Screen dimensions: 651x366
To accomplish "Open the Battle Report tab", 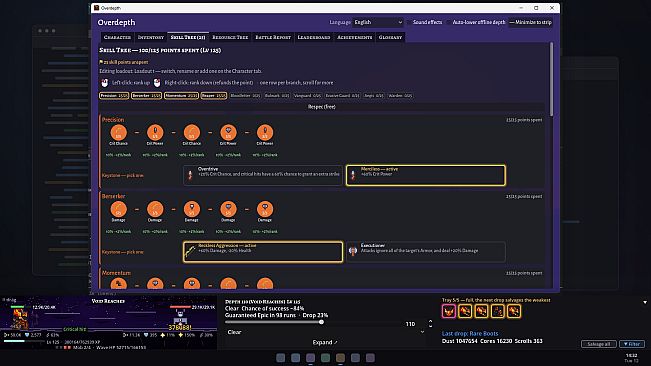I will pyautogui.click(x=273, y=37).
